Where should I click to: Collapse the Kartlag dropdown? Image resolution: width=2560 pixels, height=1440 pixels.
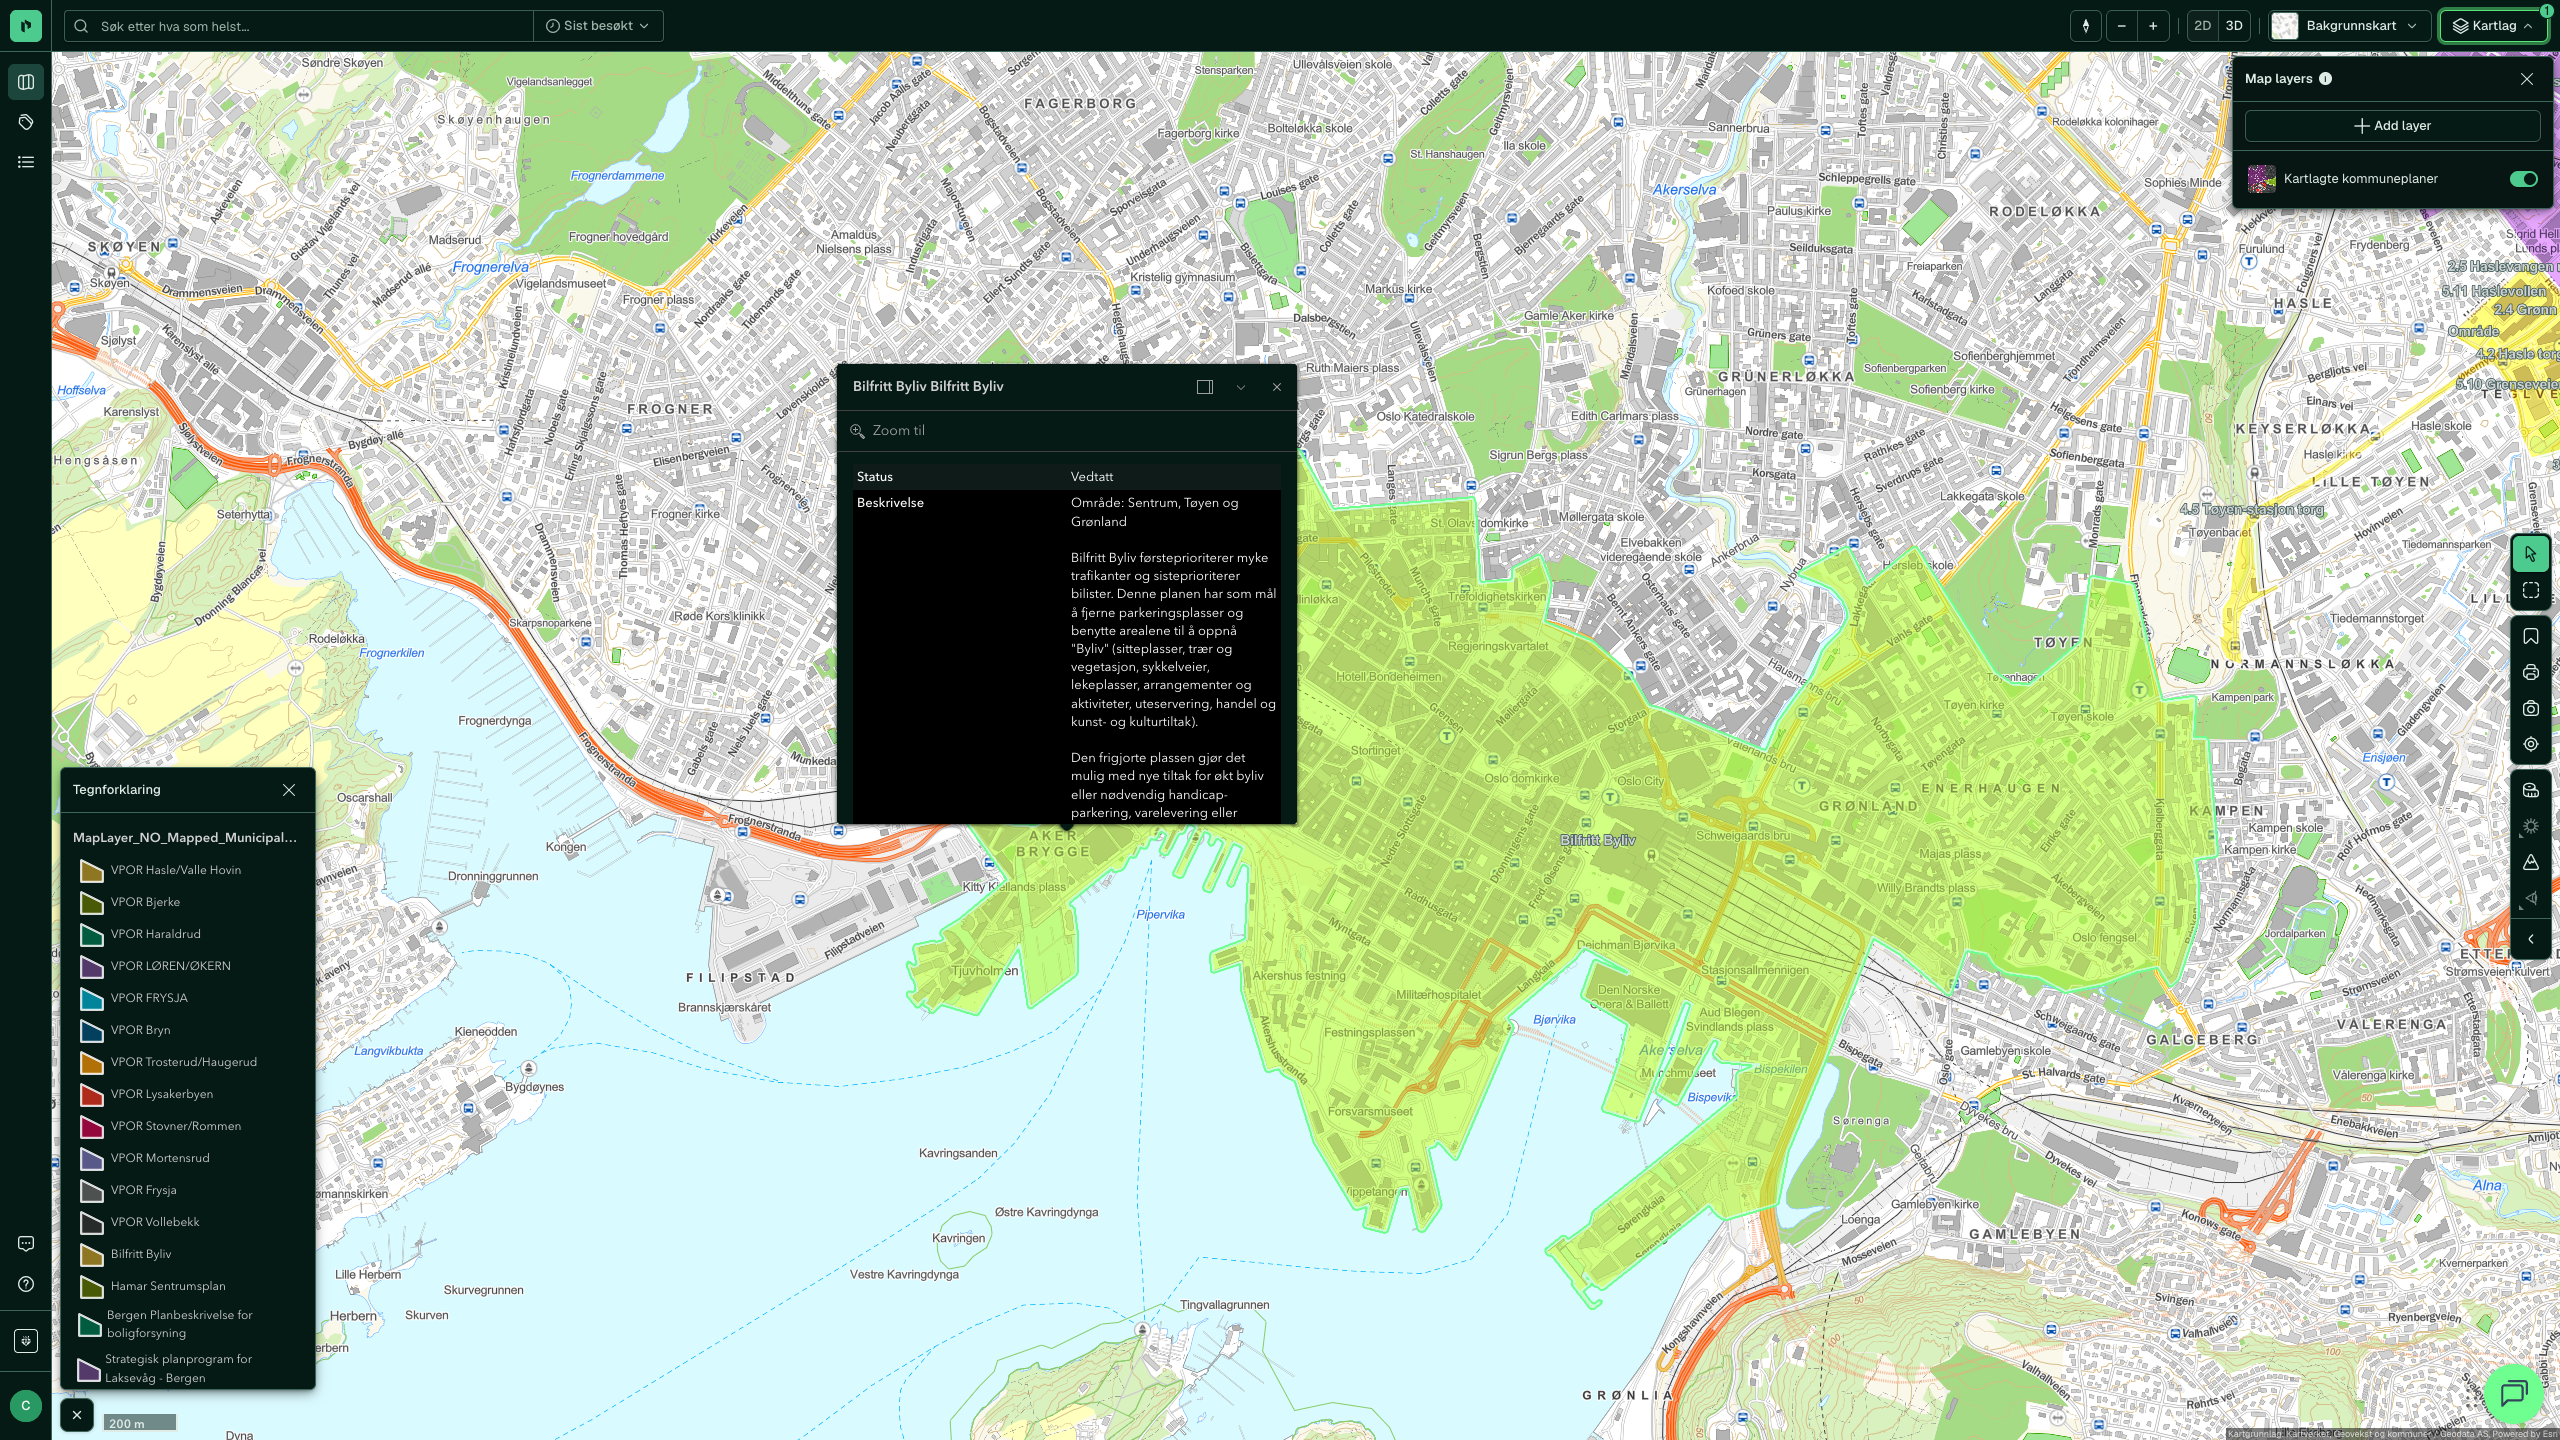pos(2492,26)
